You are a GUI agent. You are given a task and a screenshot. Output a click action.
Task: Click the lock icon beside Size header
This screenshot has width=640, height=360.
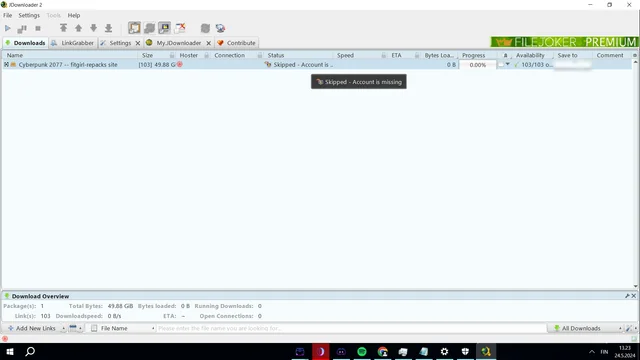coord(172,55)
